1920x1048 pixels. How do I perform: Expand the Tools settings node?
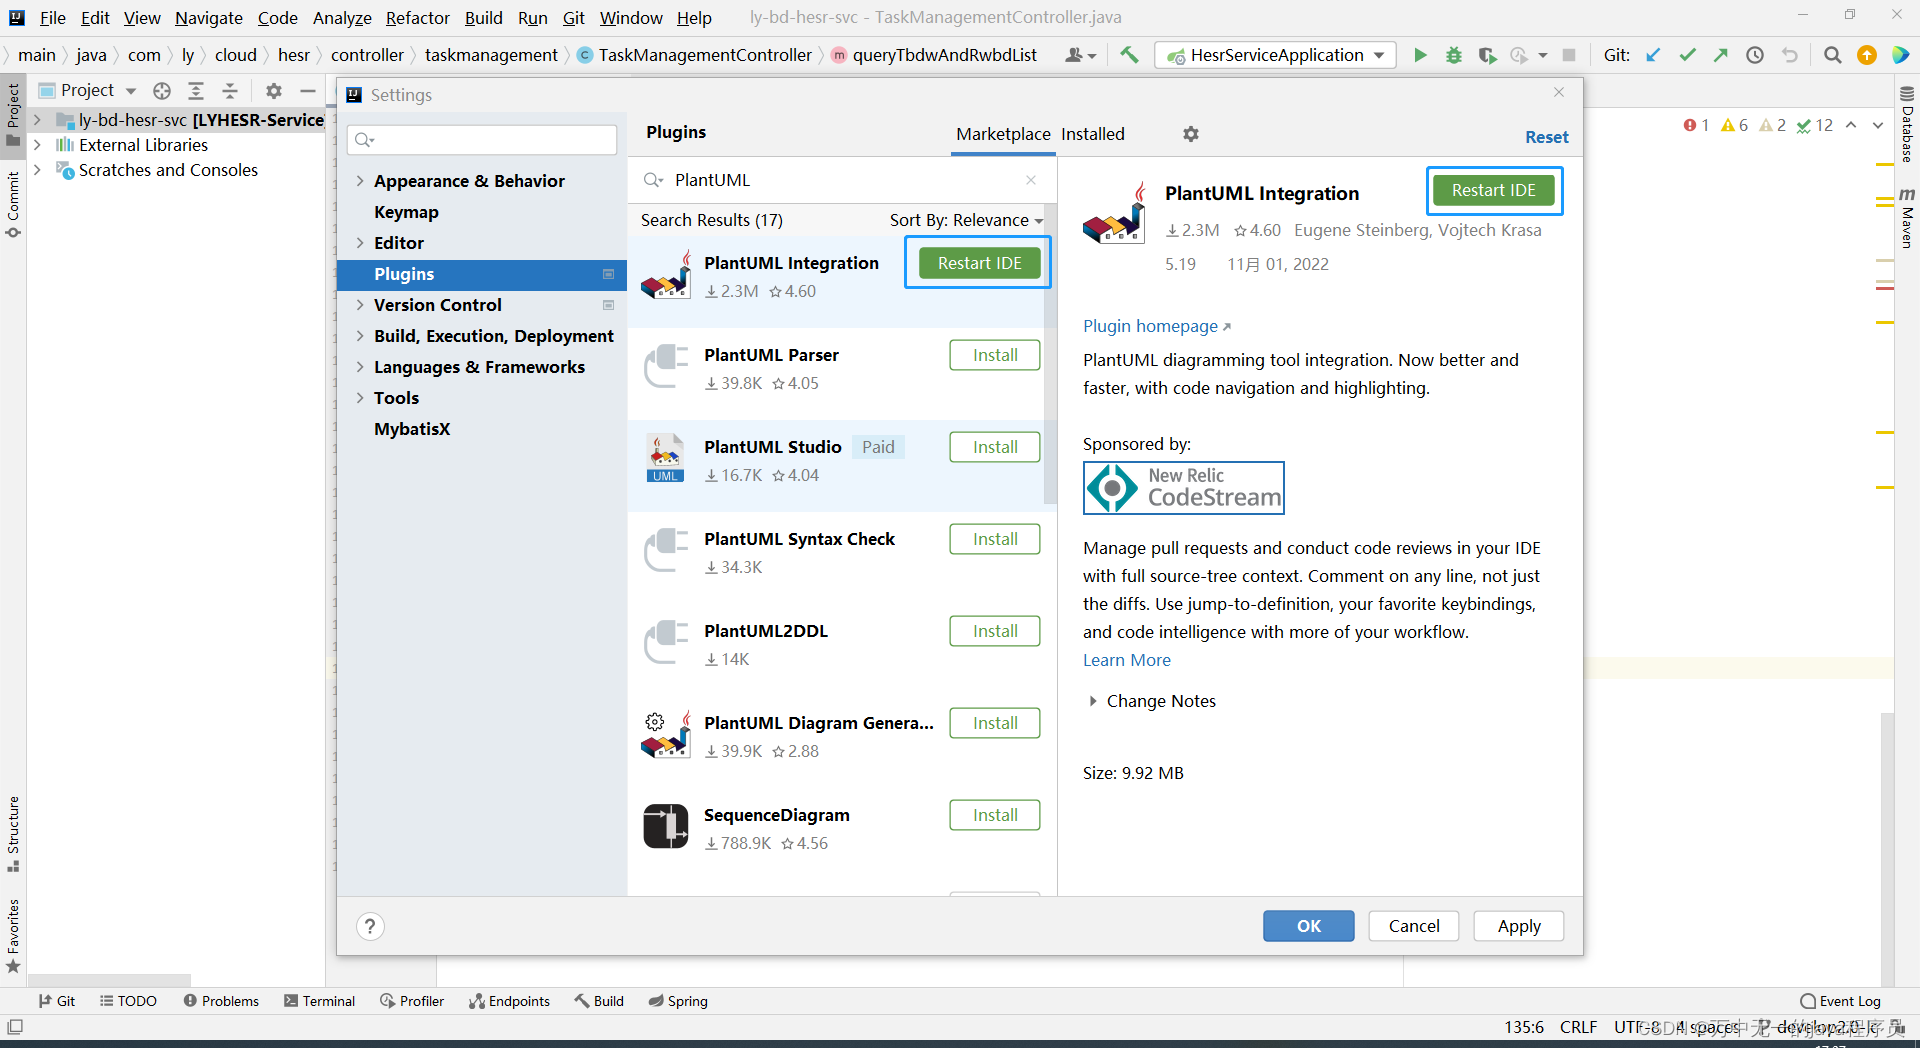point(360,398)
